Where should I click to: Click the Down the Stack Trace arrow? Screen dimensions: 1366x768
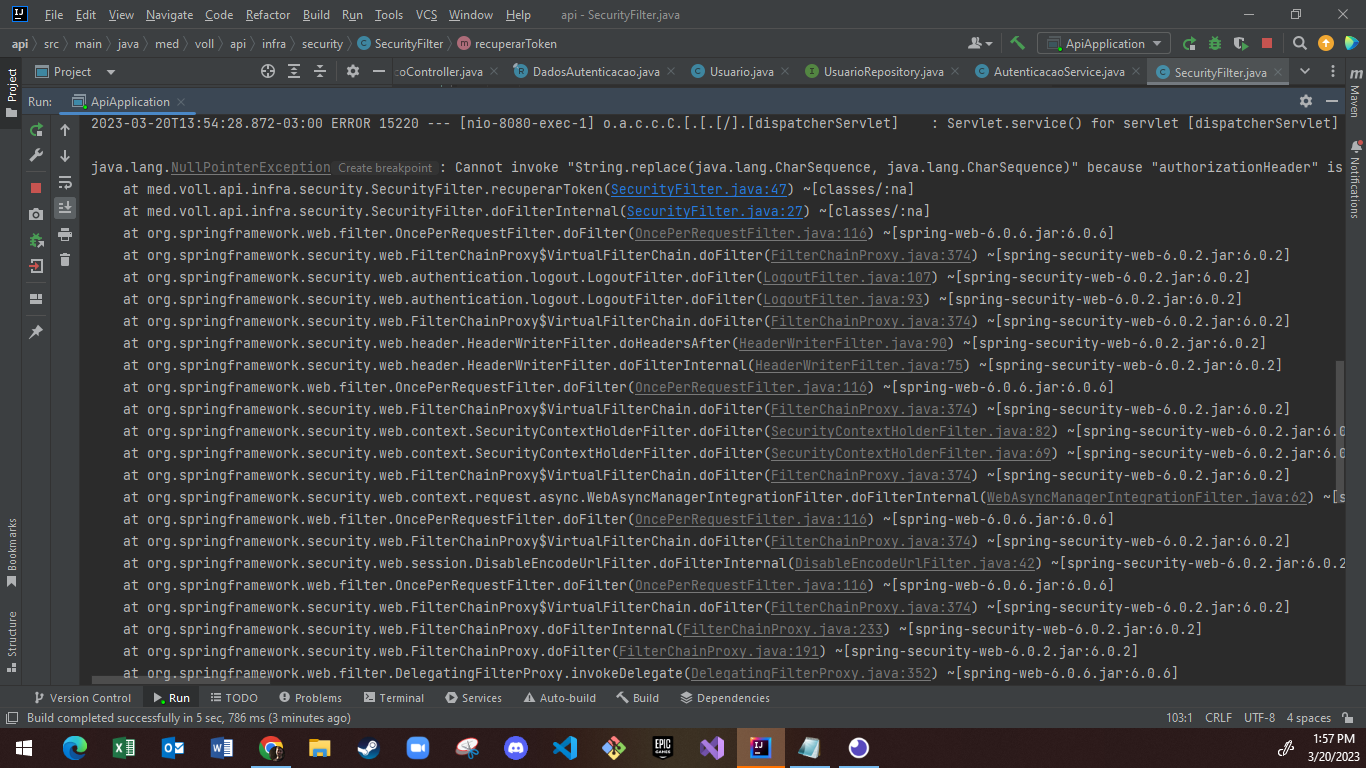tap(65, 156)
